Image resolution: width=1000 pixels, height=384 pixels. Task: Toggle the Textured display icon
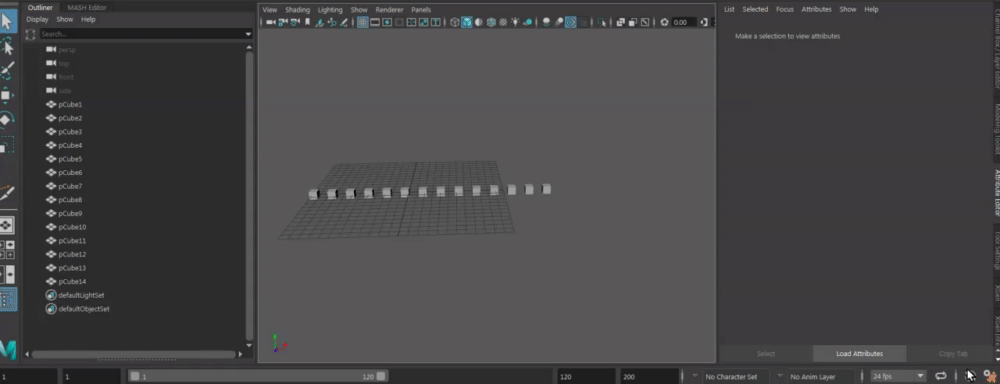503,22
